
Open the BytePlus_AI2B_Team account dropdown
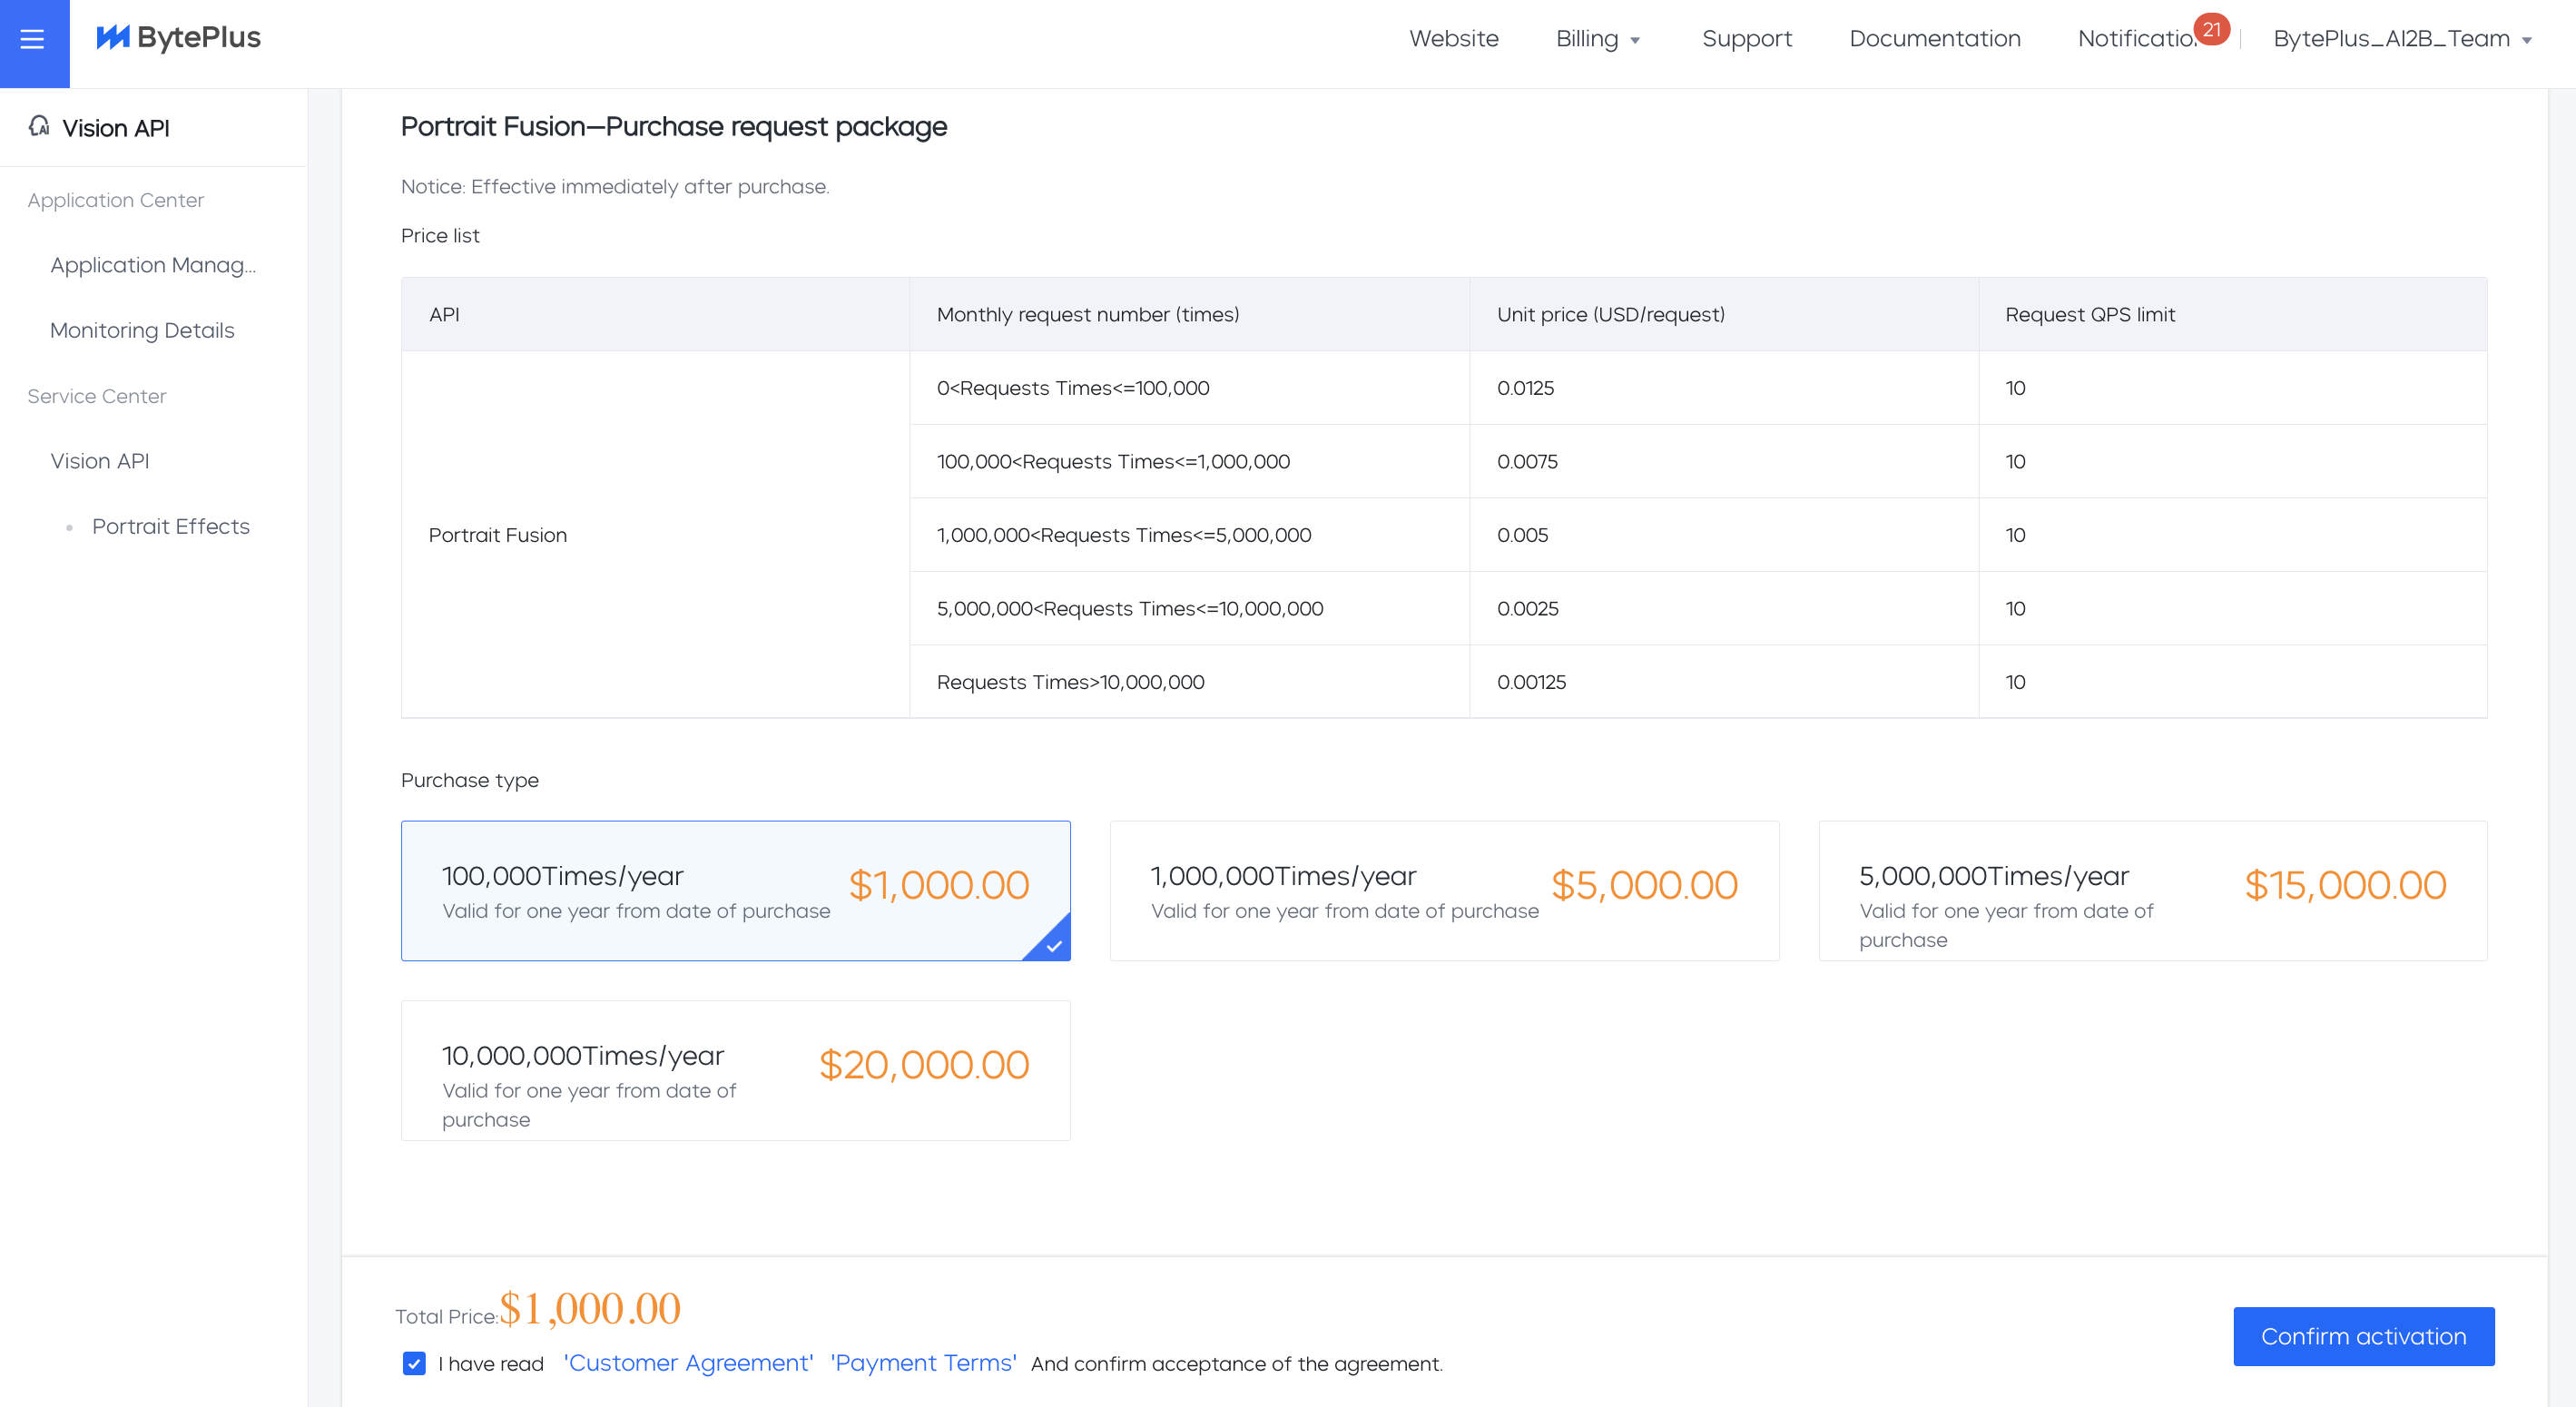pyautogui.click(x=2401, y=39)
